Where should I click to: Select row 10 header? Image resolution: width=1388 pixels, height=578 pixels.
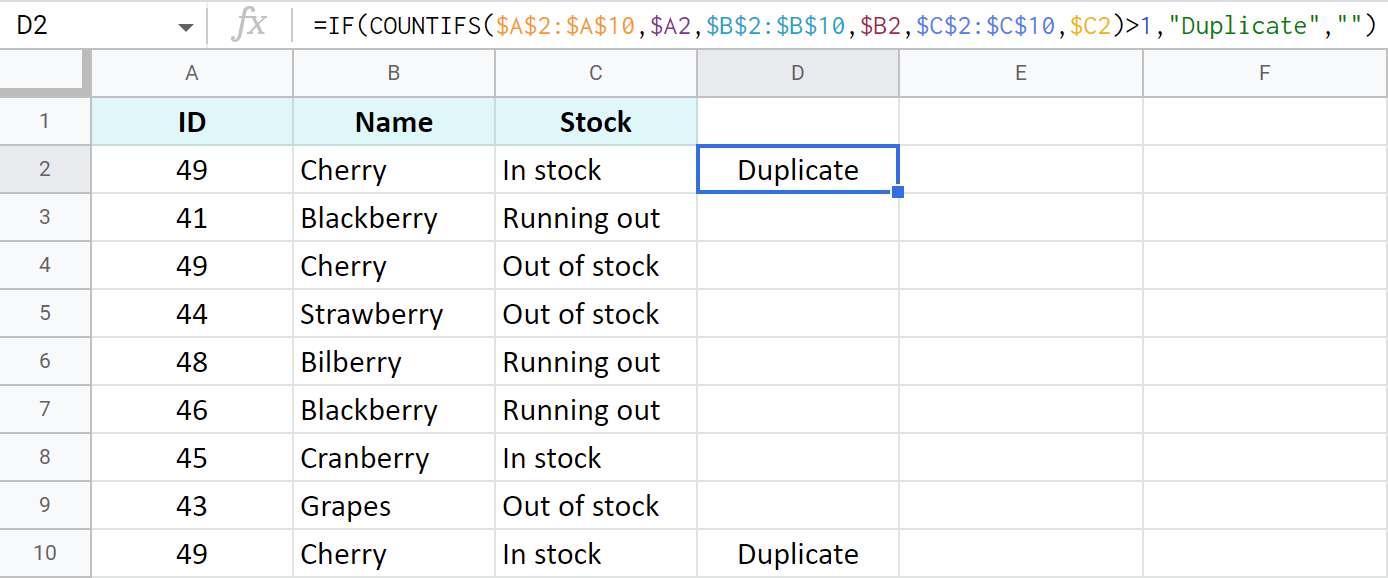point(45,553)
